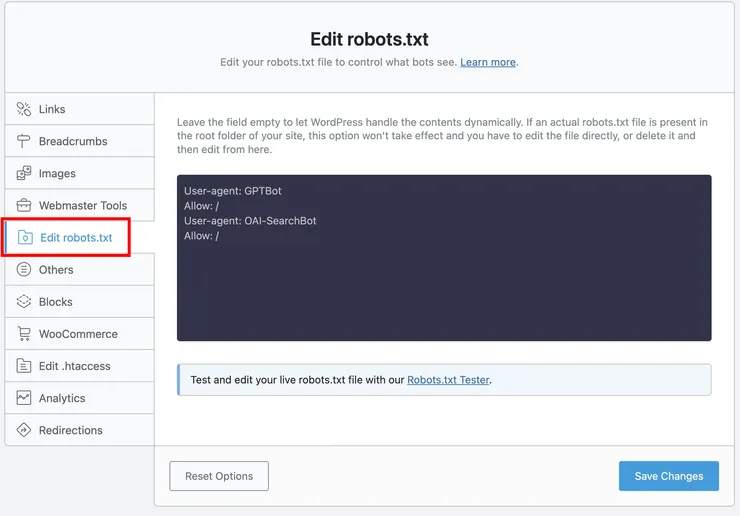The image size is (740, 516).
Task: Click the Analytics chart icon
Action: [x=24, y=398]
